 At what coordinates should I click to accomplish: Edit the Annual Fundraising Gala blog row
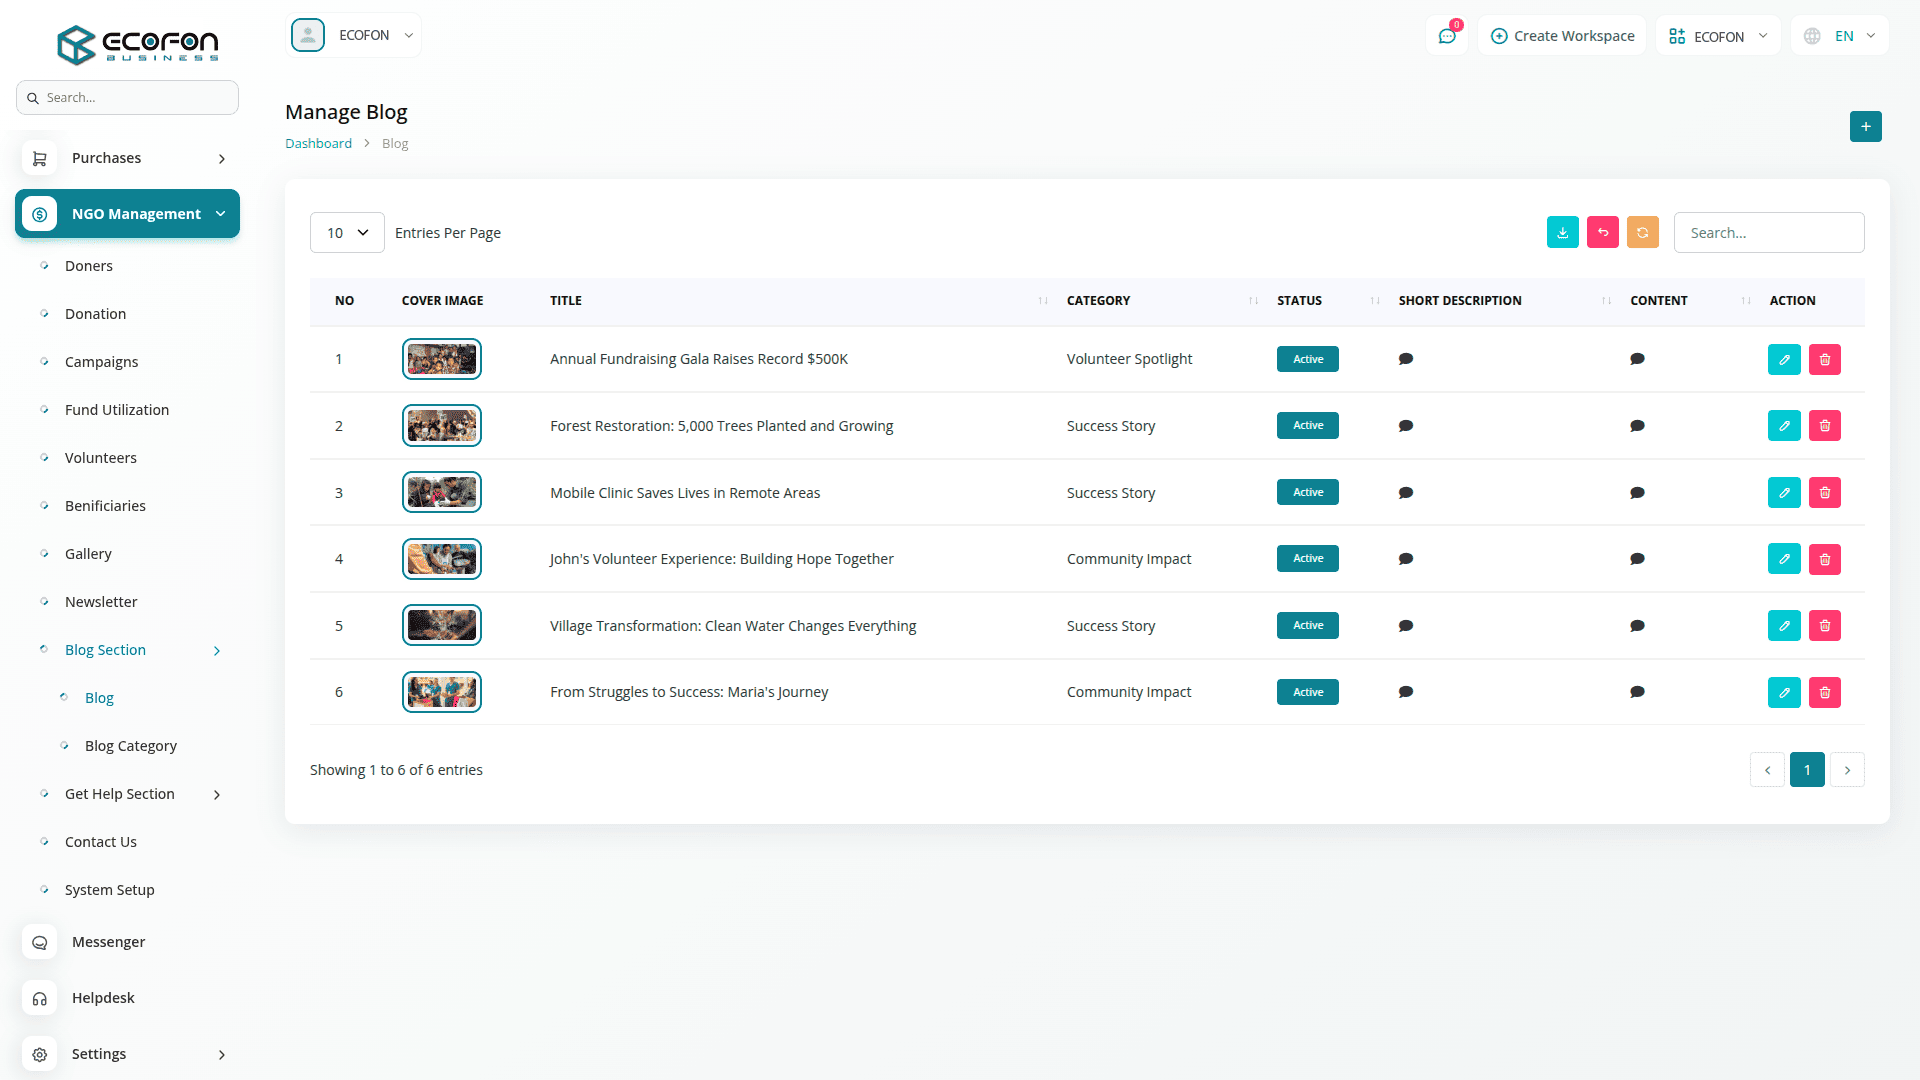1784,359
